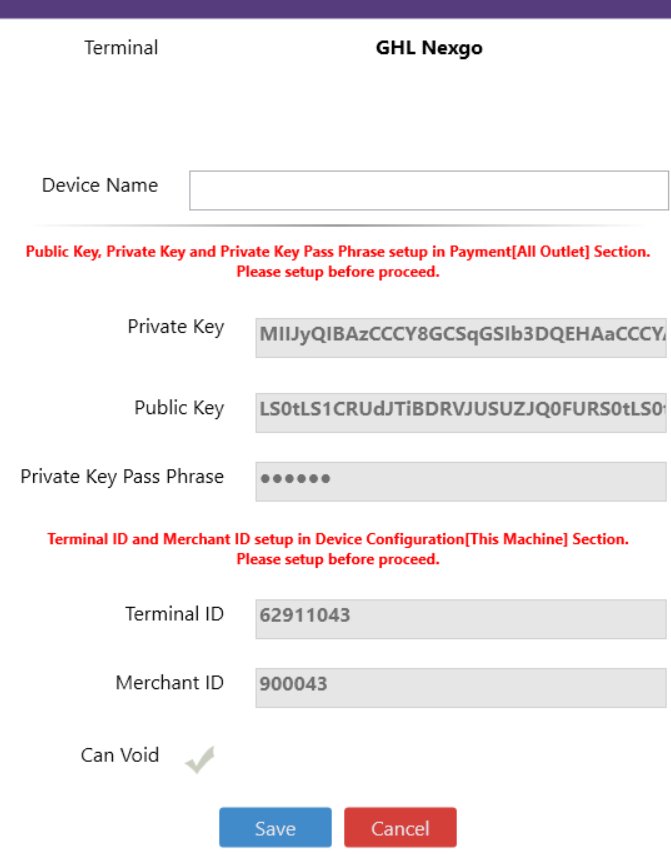Click the Merchant ID label
The image size is (671, 854).
pos(169,683)
